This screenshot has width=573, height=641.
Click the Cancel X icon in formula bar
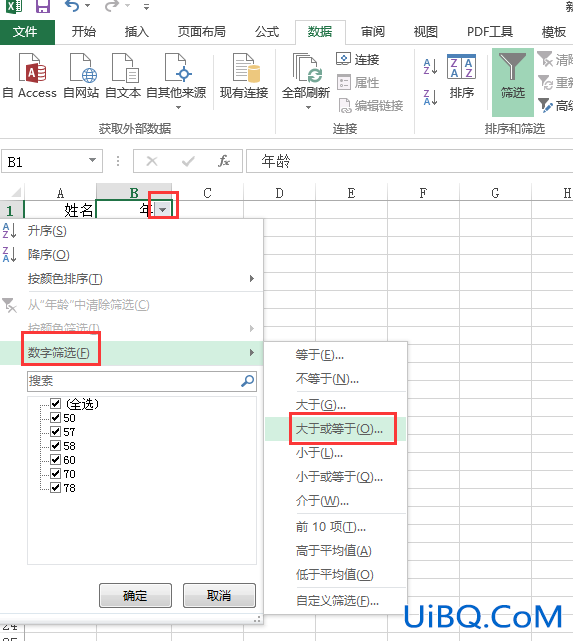click(x=152, y=161)
